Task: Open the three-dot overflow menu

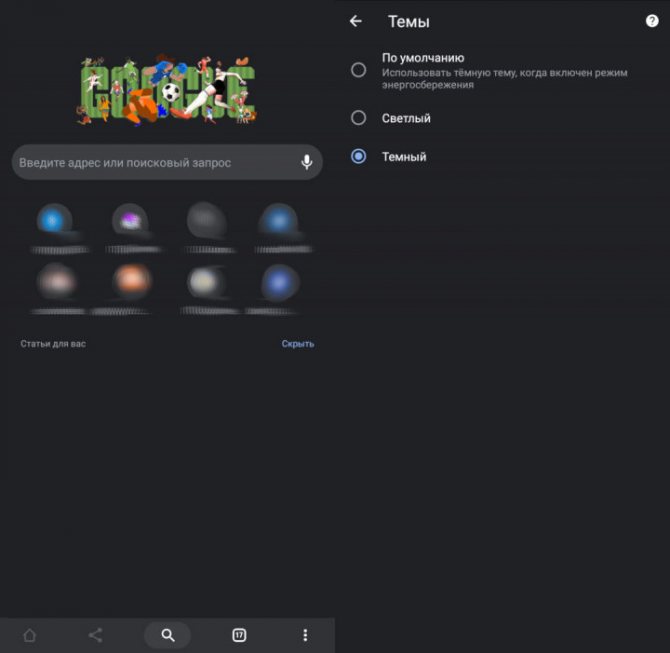Action: pyautogui.click(x=305, y=635)
